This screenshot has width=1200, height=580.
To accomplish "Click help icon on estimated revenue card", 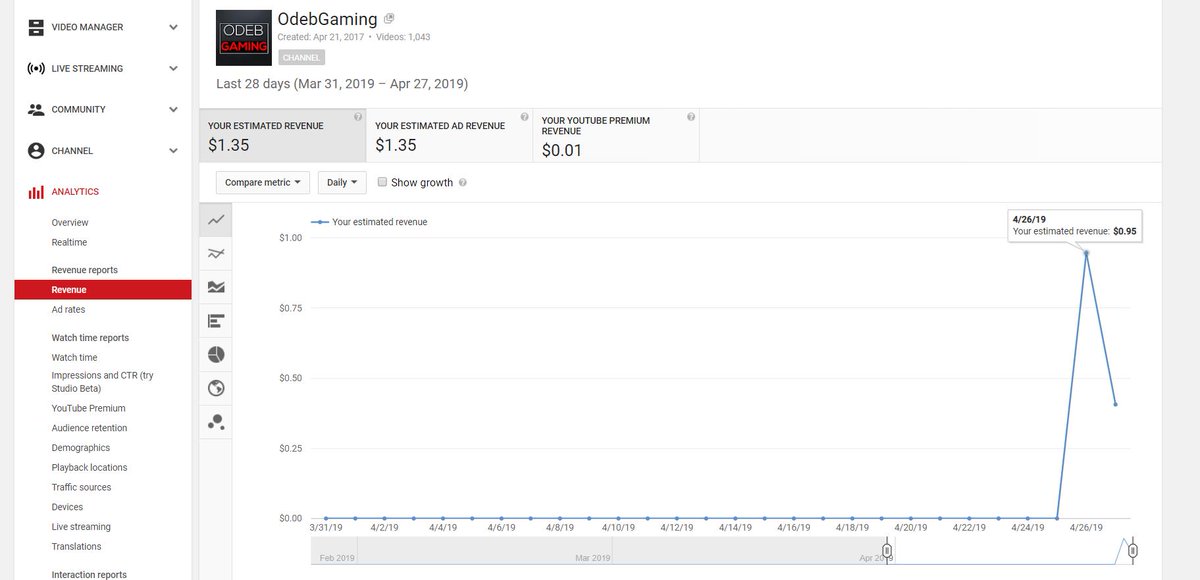I will pos(358,117).
